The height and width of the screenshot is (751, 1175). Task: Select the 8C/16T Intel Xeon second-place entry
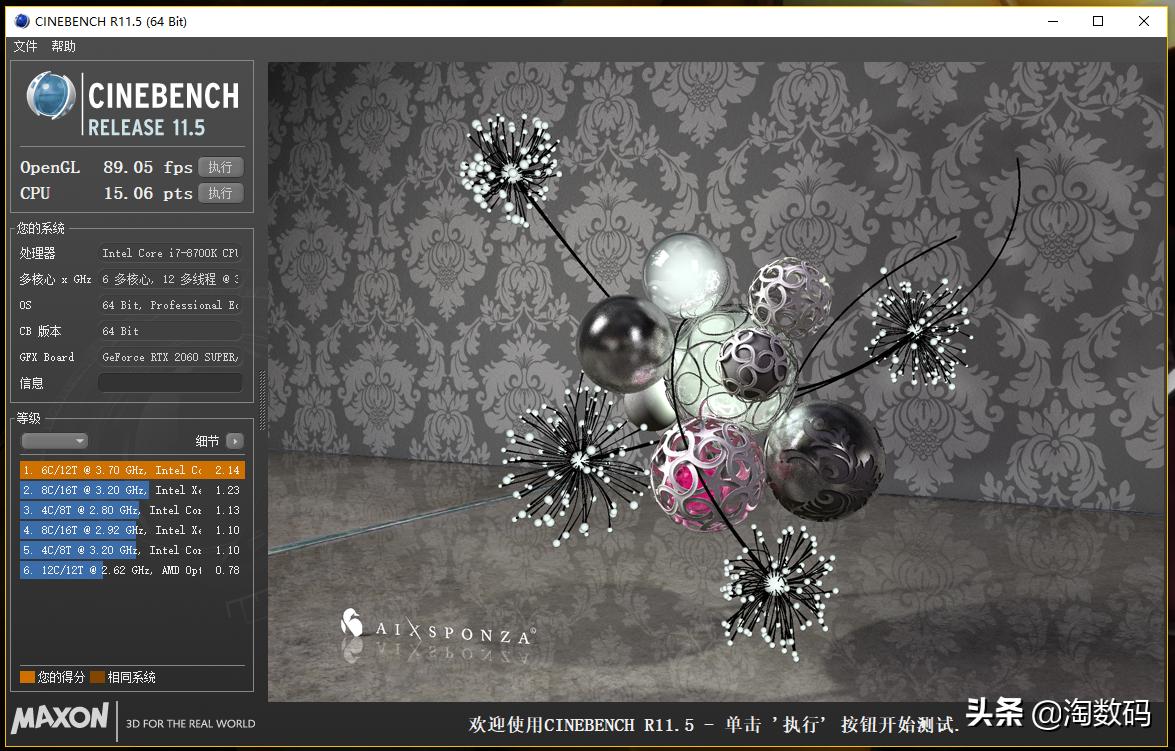point(130,490)
